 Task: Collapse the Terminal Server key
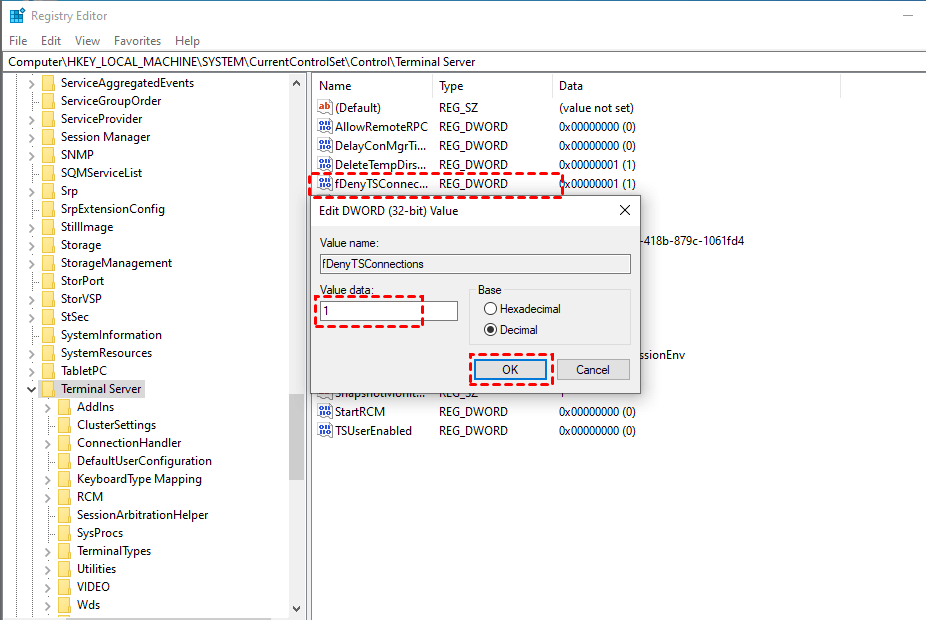[x=31, y=389]
